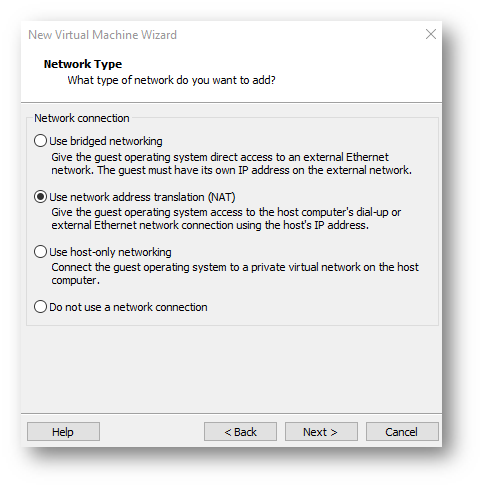Open the Help button
Screen dimensions: 484x489
pyautogui.click(x=63, y=432)
